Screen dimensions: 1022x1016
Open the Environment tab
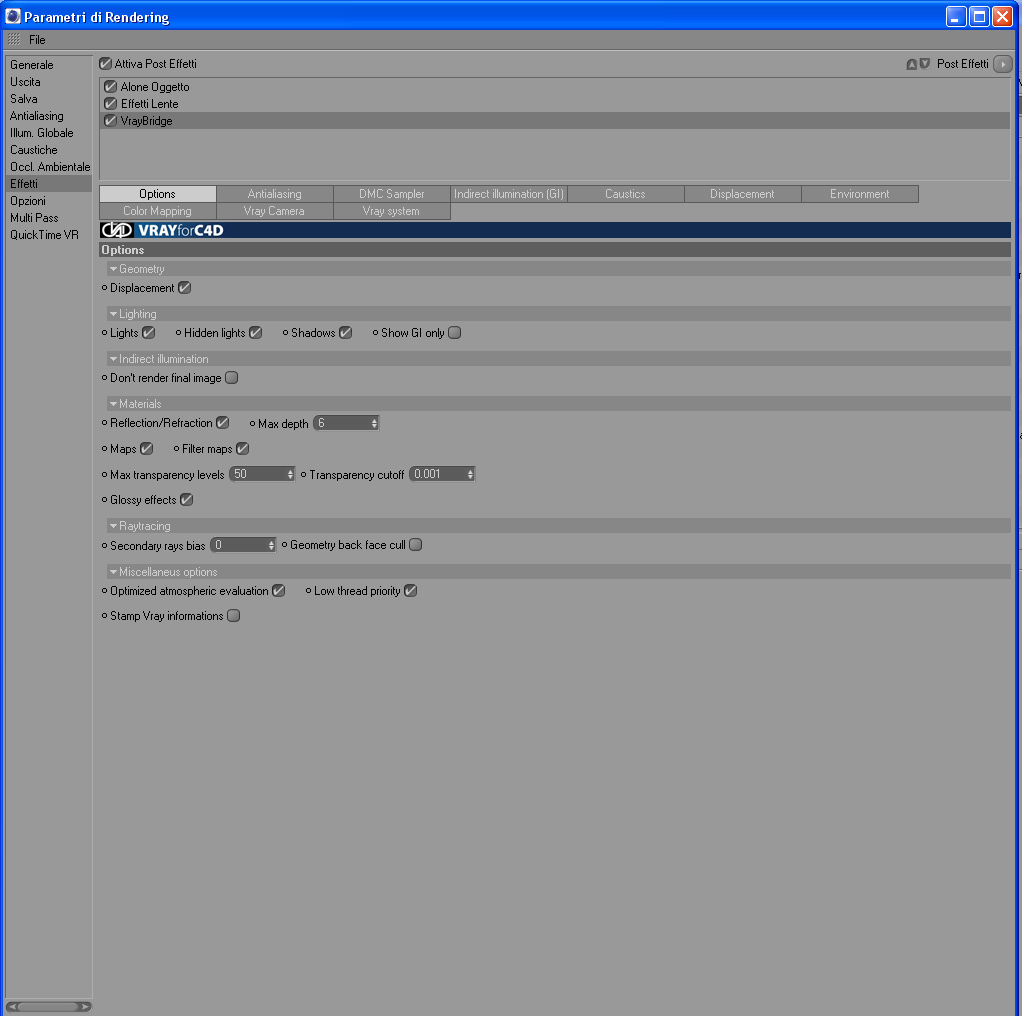coord(860,194)
